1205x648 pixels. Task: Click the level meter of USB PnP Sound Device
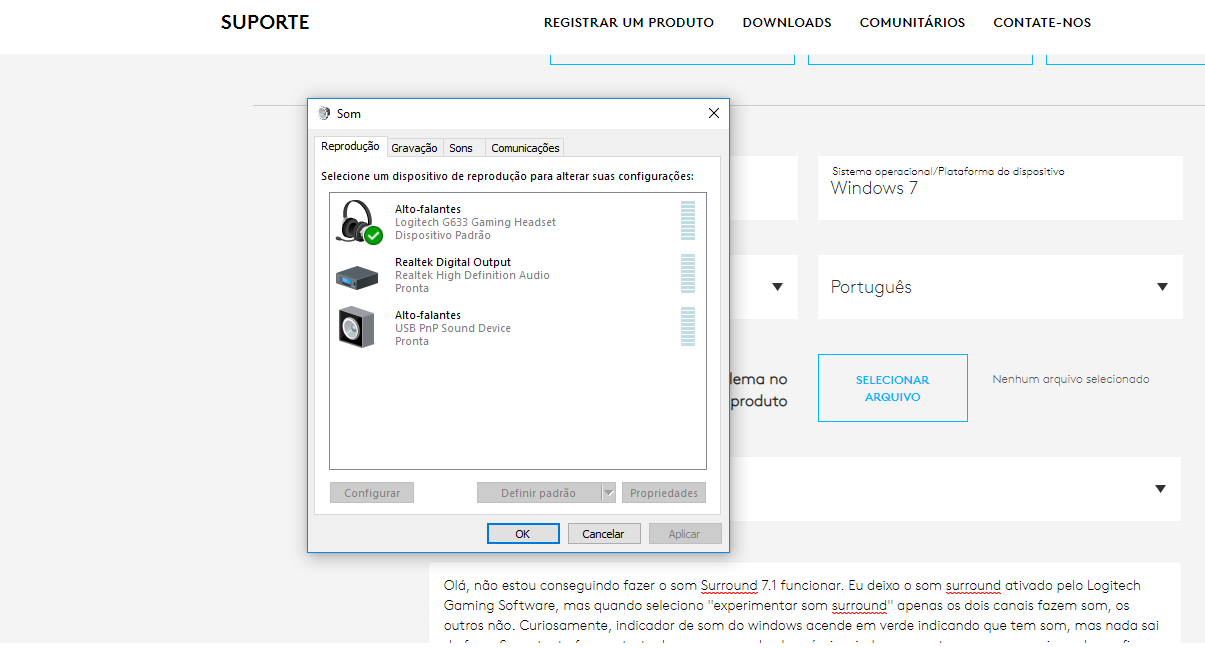pyautogui.click(x=688, y=326)
